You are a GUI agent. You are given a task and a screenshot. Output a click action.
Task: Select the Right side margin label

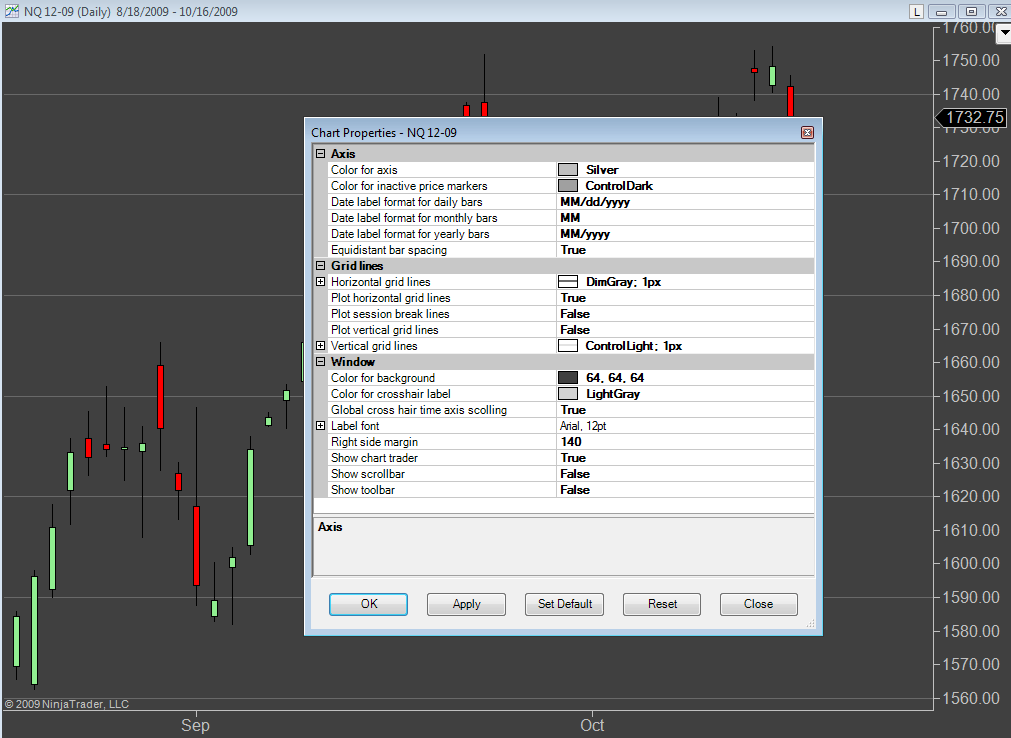[x=375, y=442]
